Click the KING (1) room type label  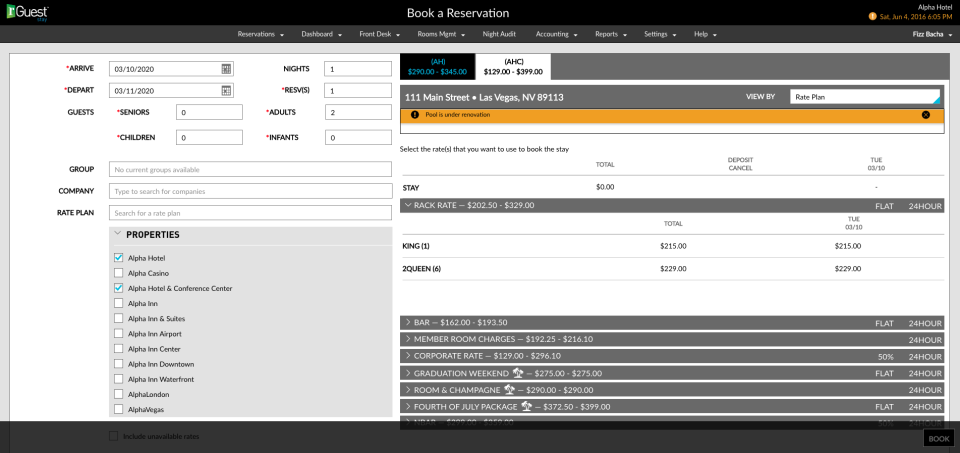click(416, 246)
